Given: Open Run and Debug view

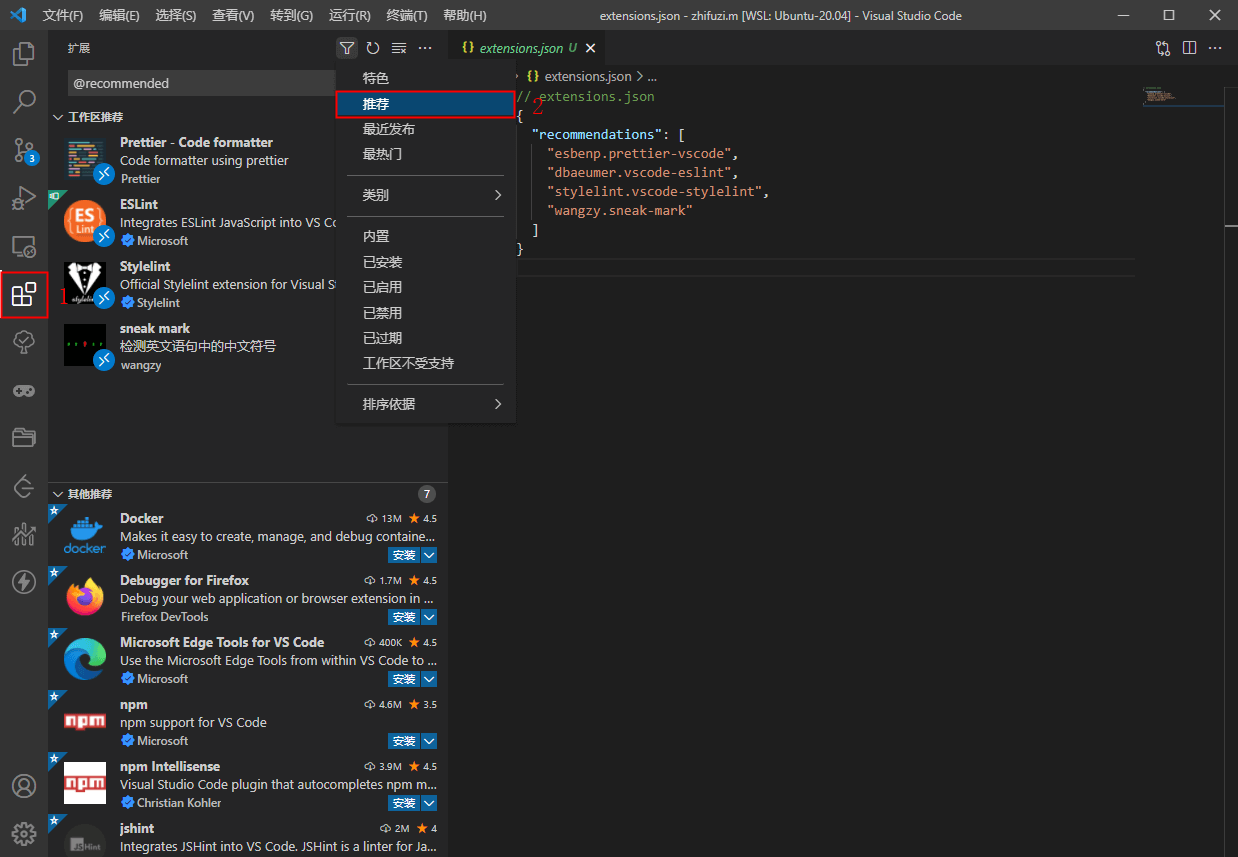Looking at the screenshot, I should pyautogui.click(x=24, y=198).
